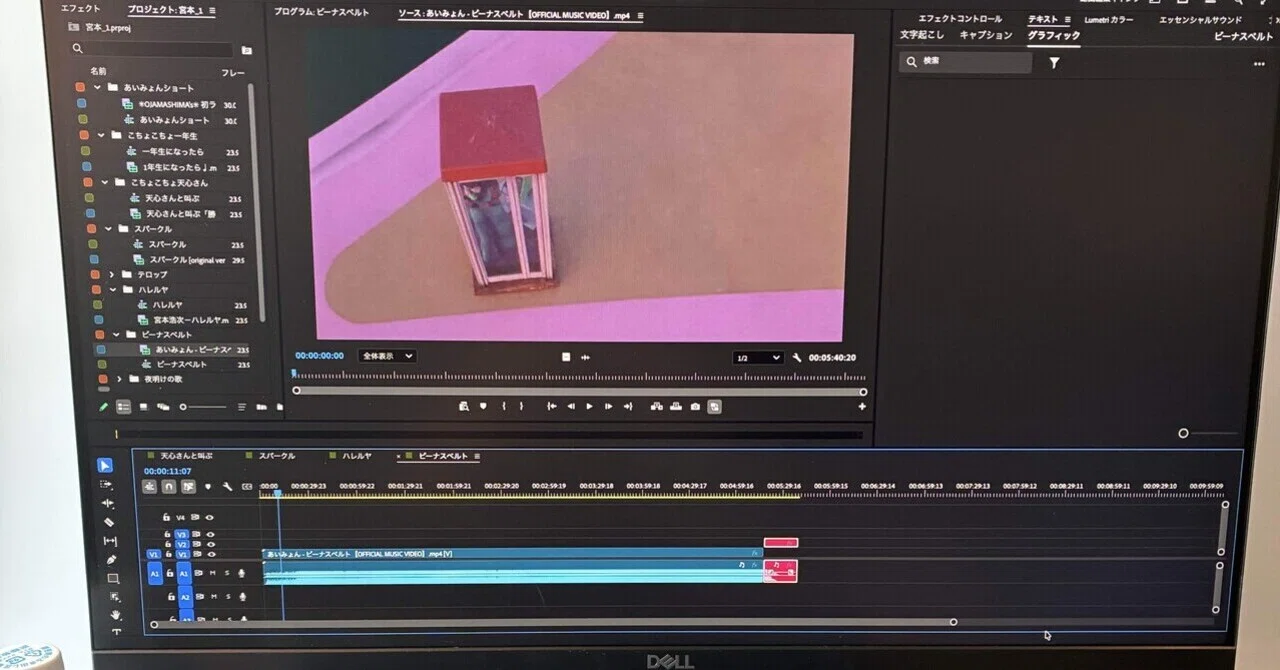Click the green pencil writable-project icon
Viewport: 1280px width, 670px height.
pyautogui.click(x=104, y=407)
